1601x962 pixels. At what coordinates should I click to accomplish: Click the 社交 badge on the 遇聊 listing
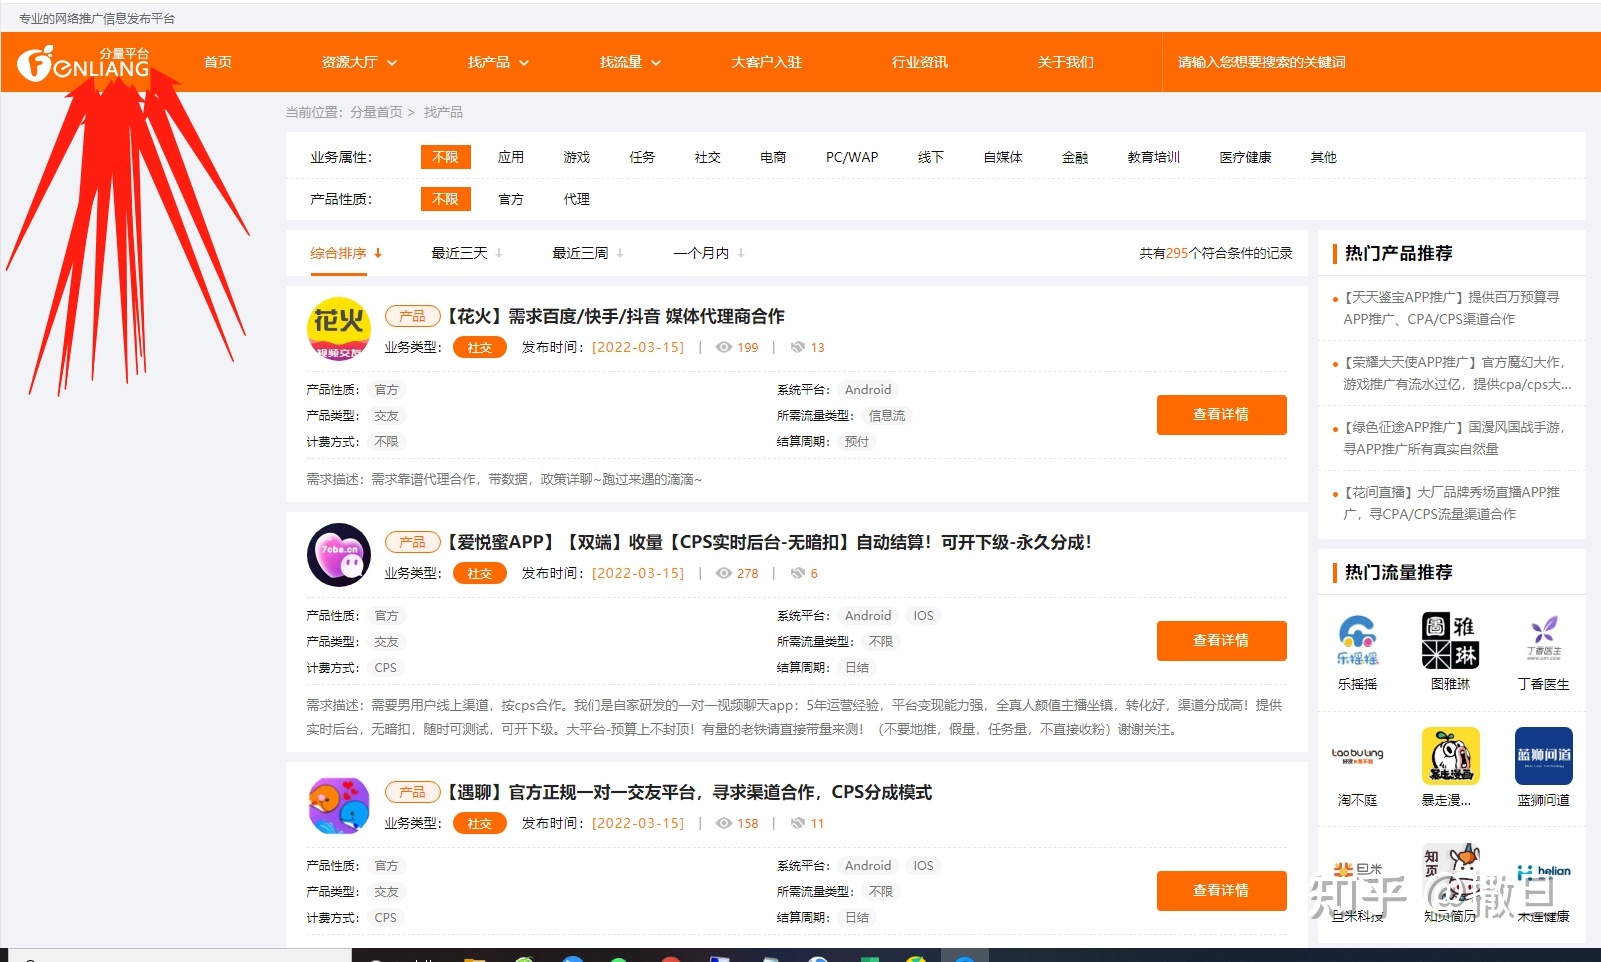point(480,823)
